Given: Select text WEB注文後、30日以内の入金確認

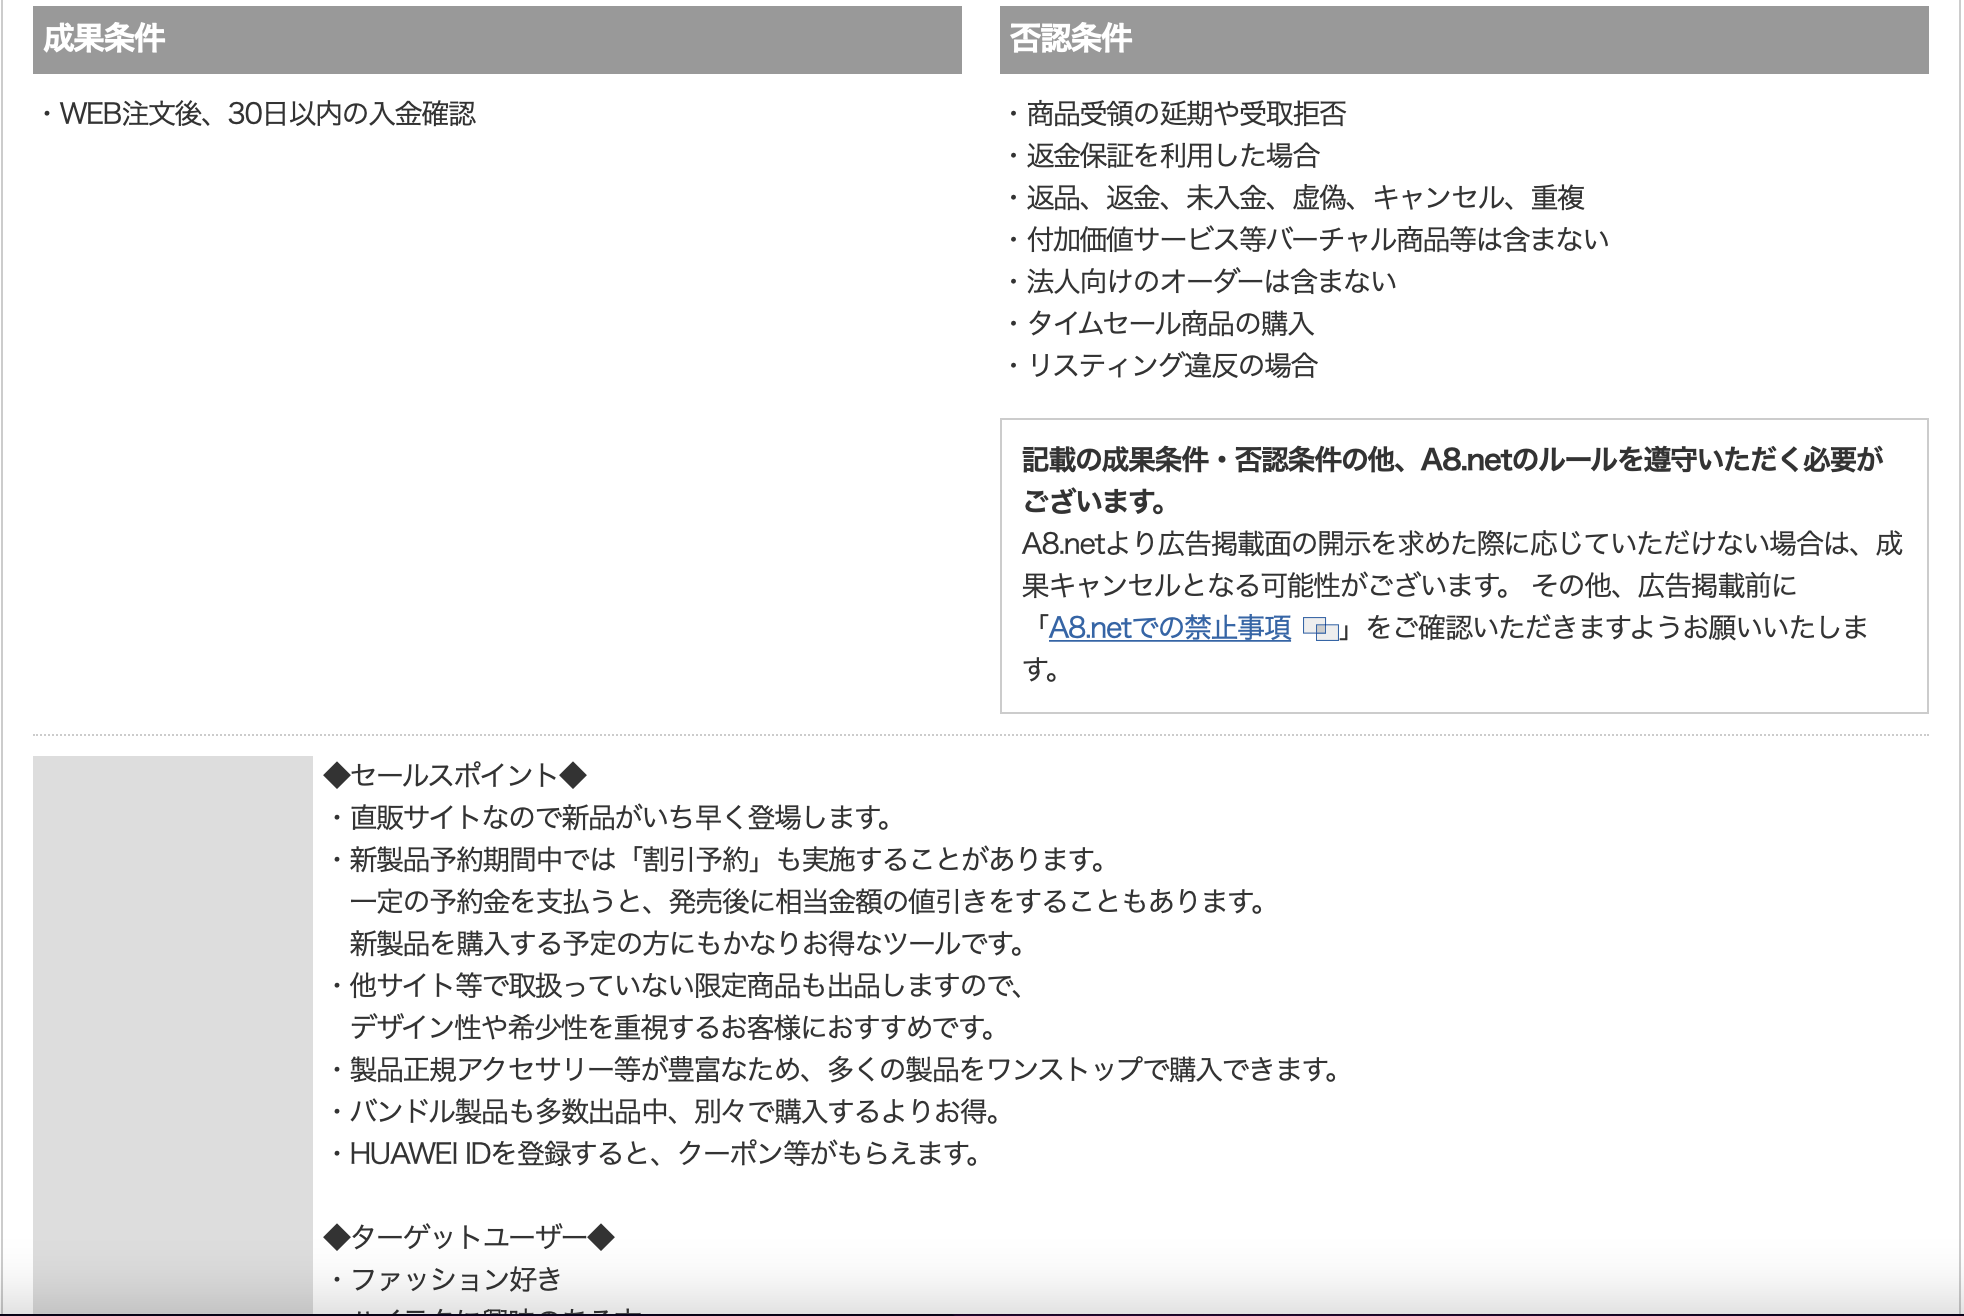Looking at the screenshot, I should tap(268, 114).
